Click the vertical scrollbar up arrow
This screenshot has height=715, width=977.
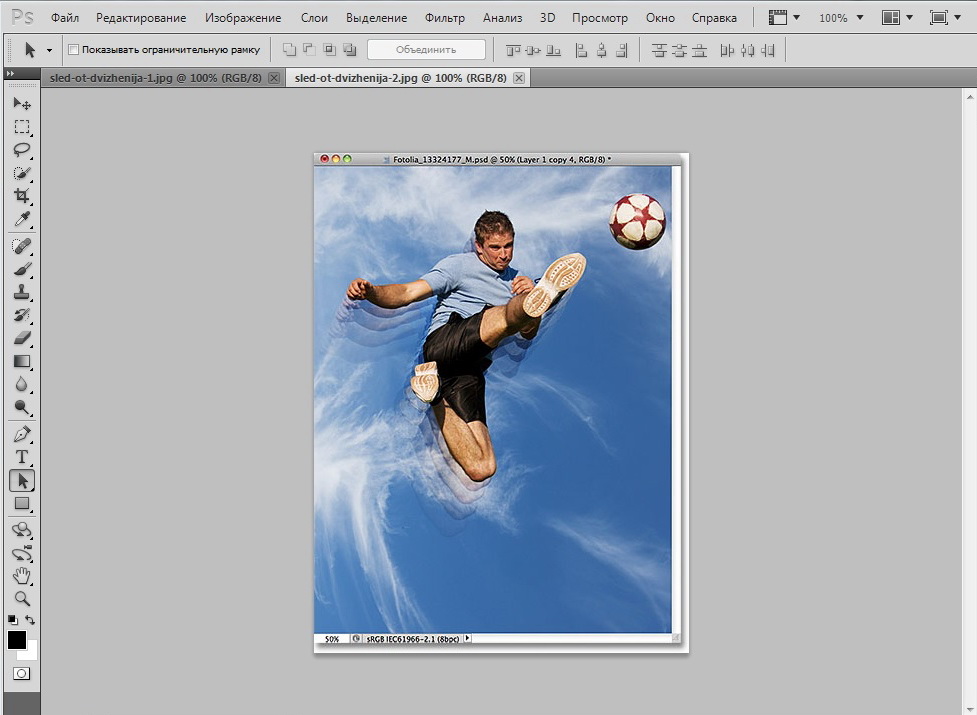pos(970,97)
